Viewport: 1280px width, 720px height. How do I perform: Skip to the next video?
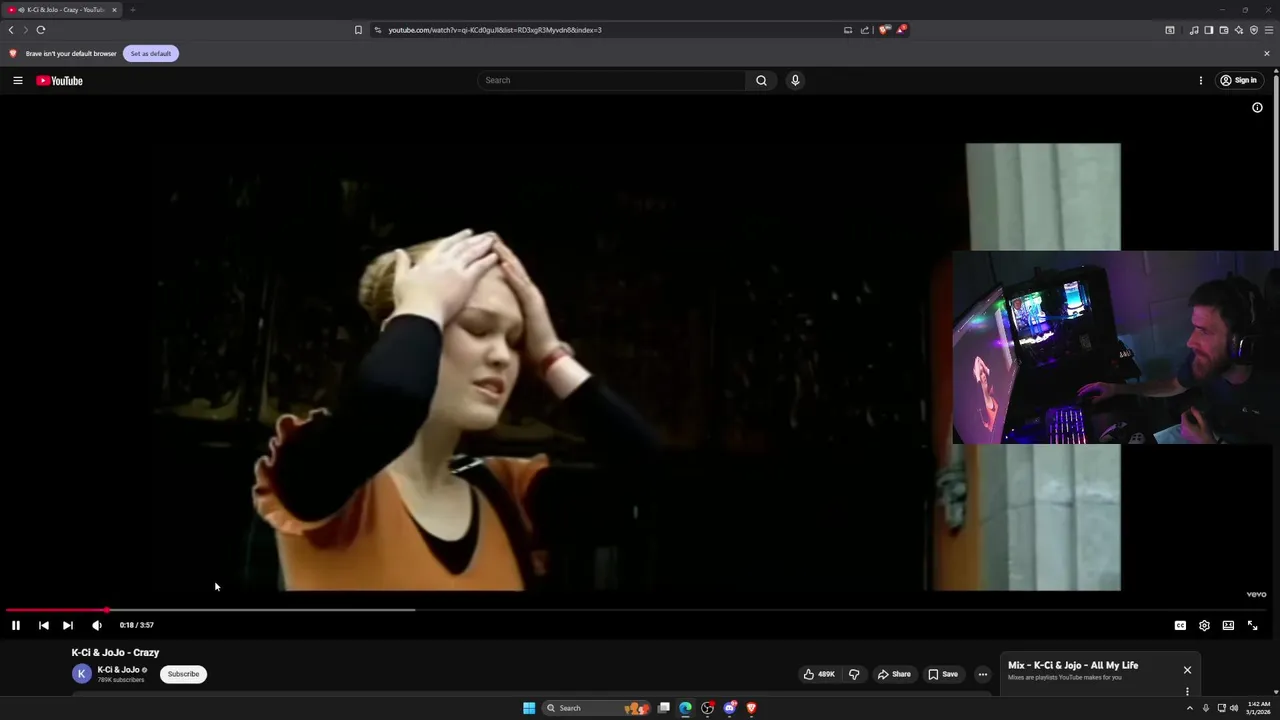[x=68, y=625]
